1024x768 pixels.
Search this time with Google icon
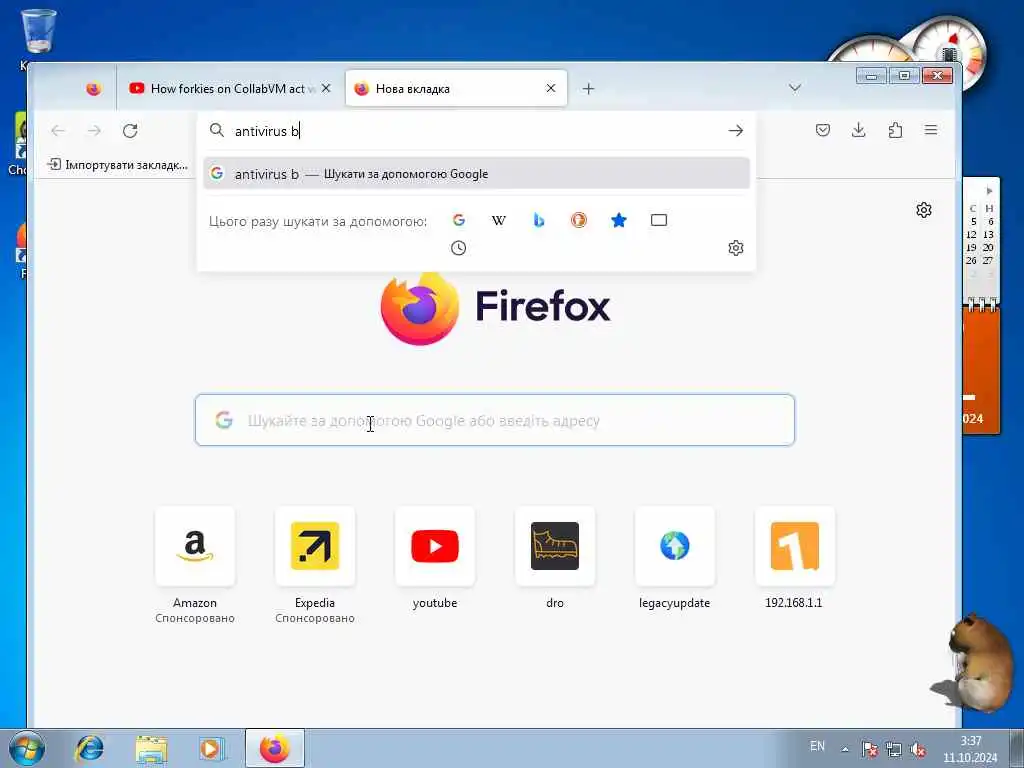click(458, 220)
